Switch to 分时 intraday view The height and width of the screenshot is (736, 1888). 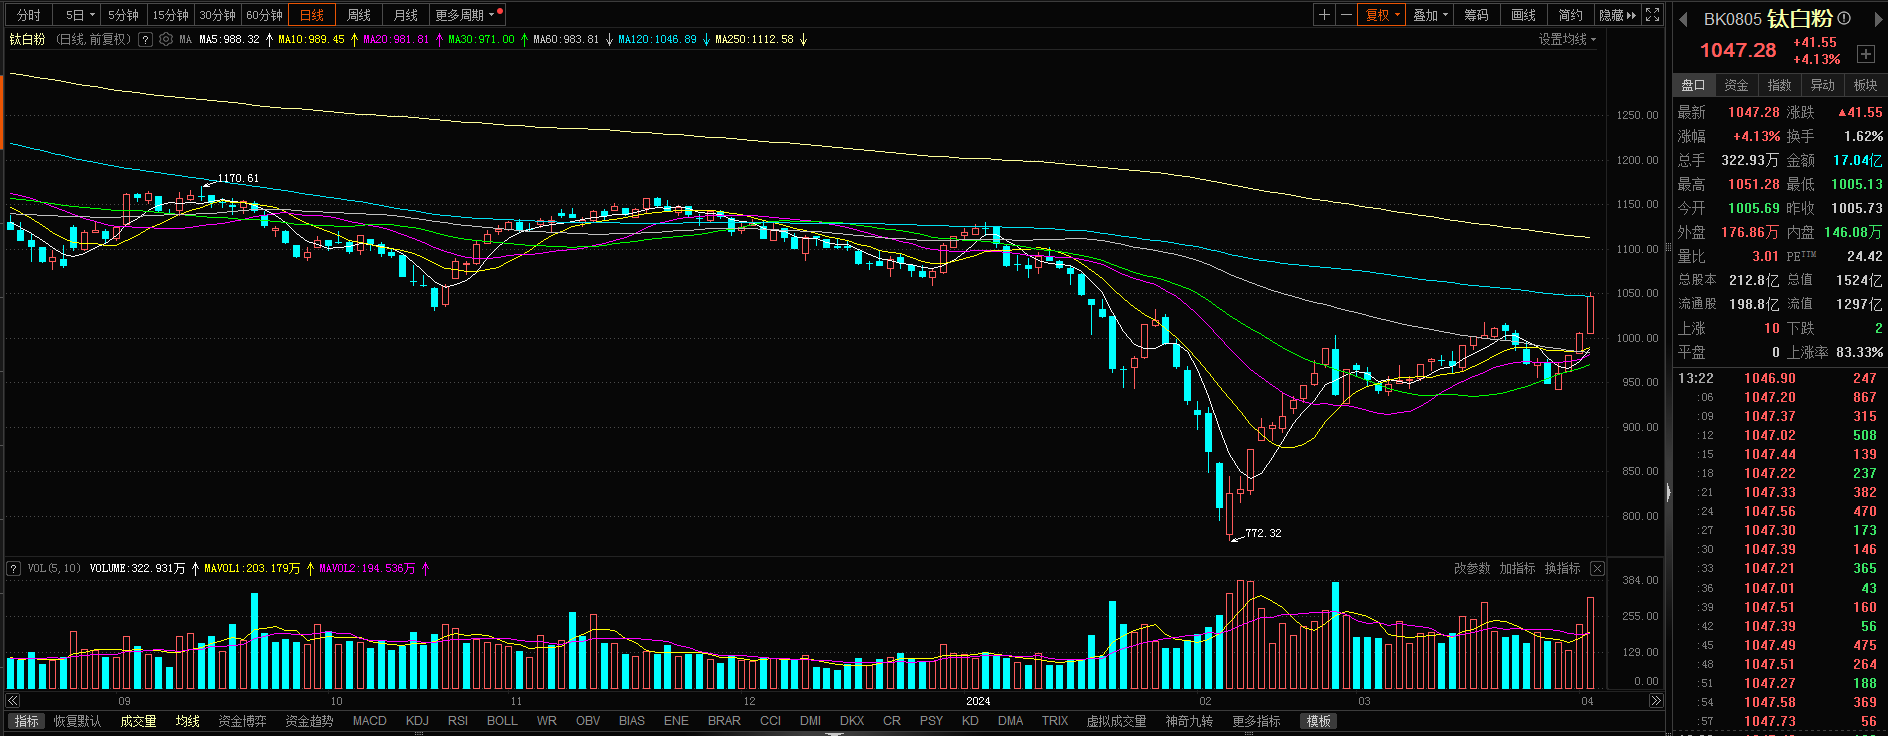pyautogui.click(x=29, y=15)
